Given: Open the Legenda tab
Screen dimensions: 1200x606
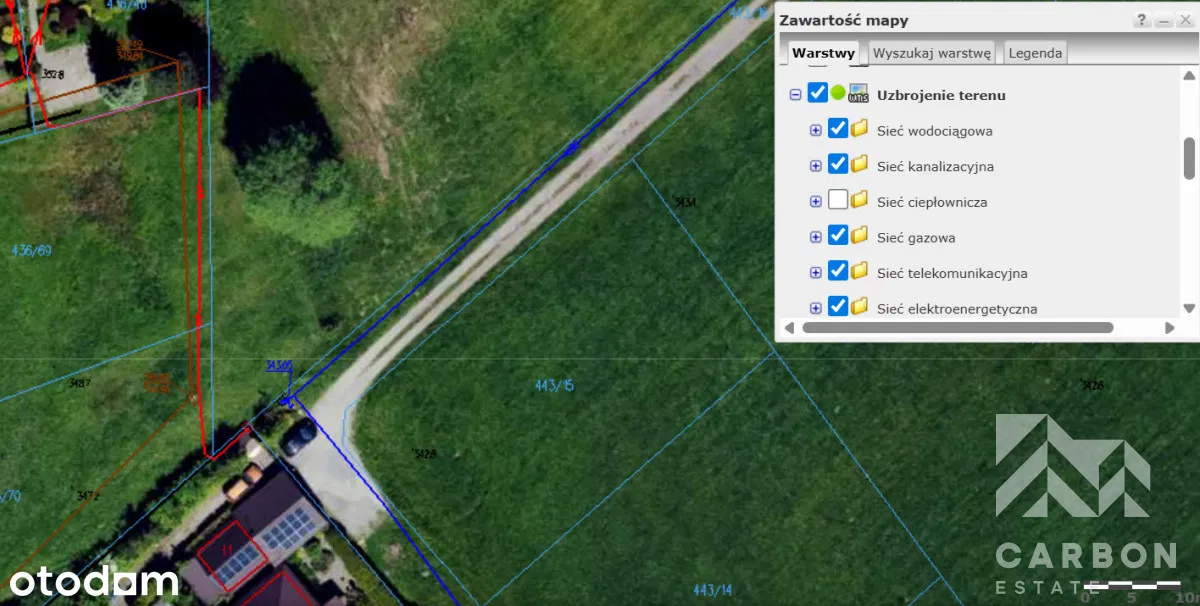Looking at the screenshot, I should [1035, 53].
